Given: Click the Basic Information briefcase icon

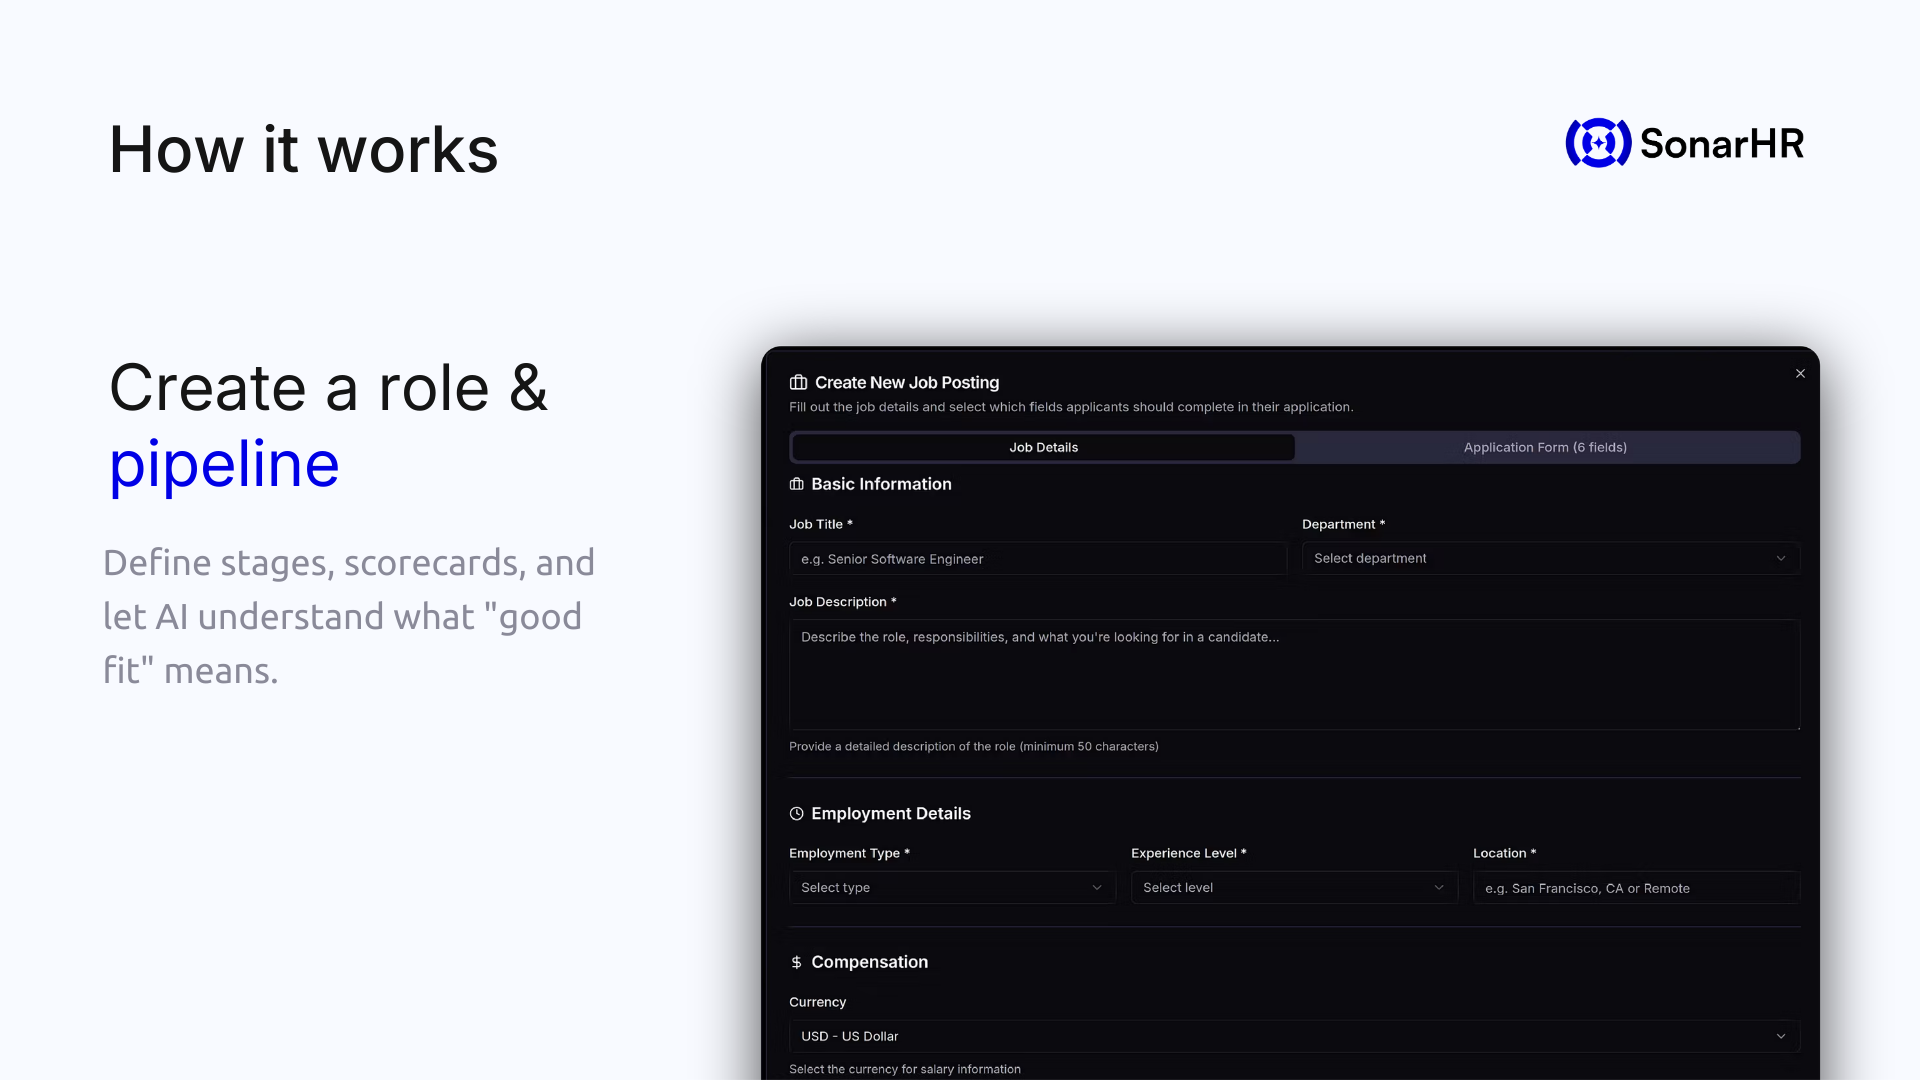Looking at the screenshot, I should [796, 484].
